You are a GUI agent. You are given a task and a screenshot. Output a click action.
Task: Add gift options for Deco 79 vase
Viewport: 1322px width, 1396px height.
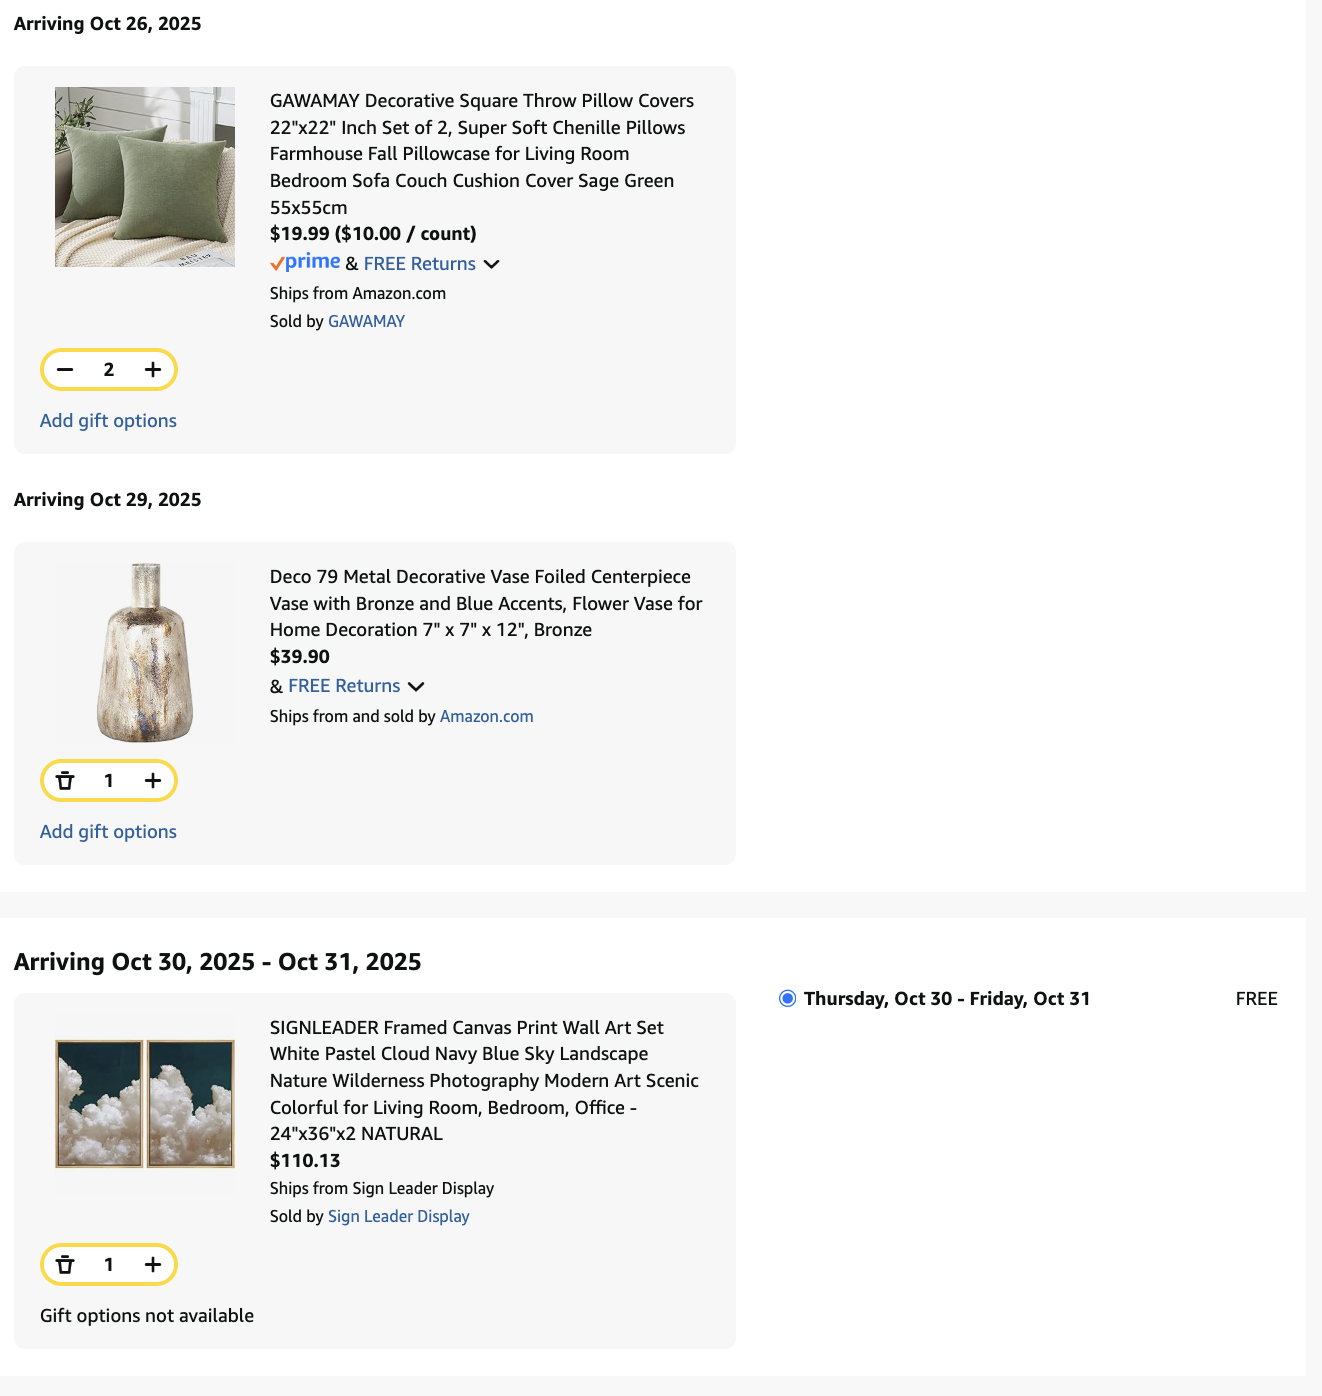click(108, 832)
